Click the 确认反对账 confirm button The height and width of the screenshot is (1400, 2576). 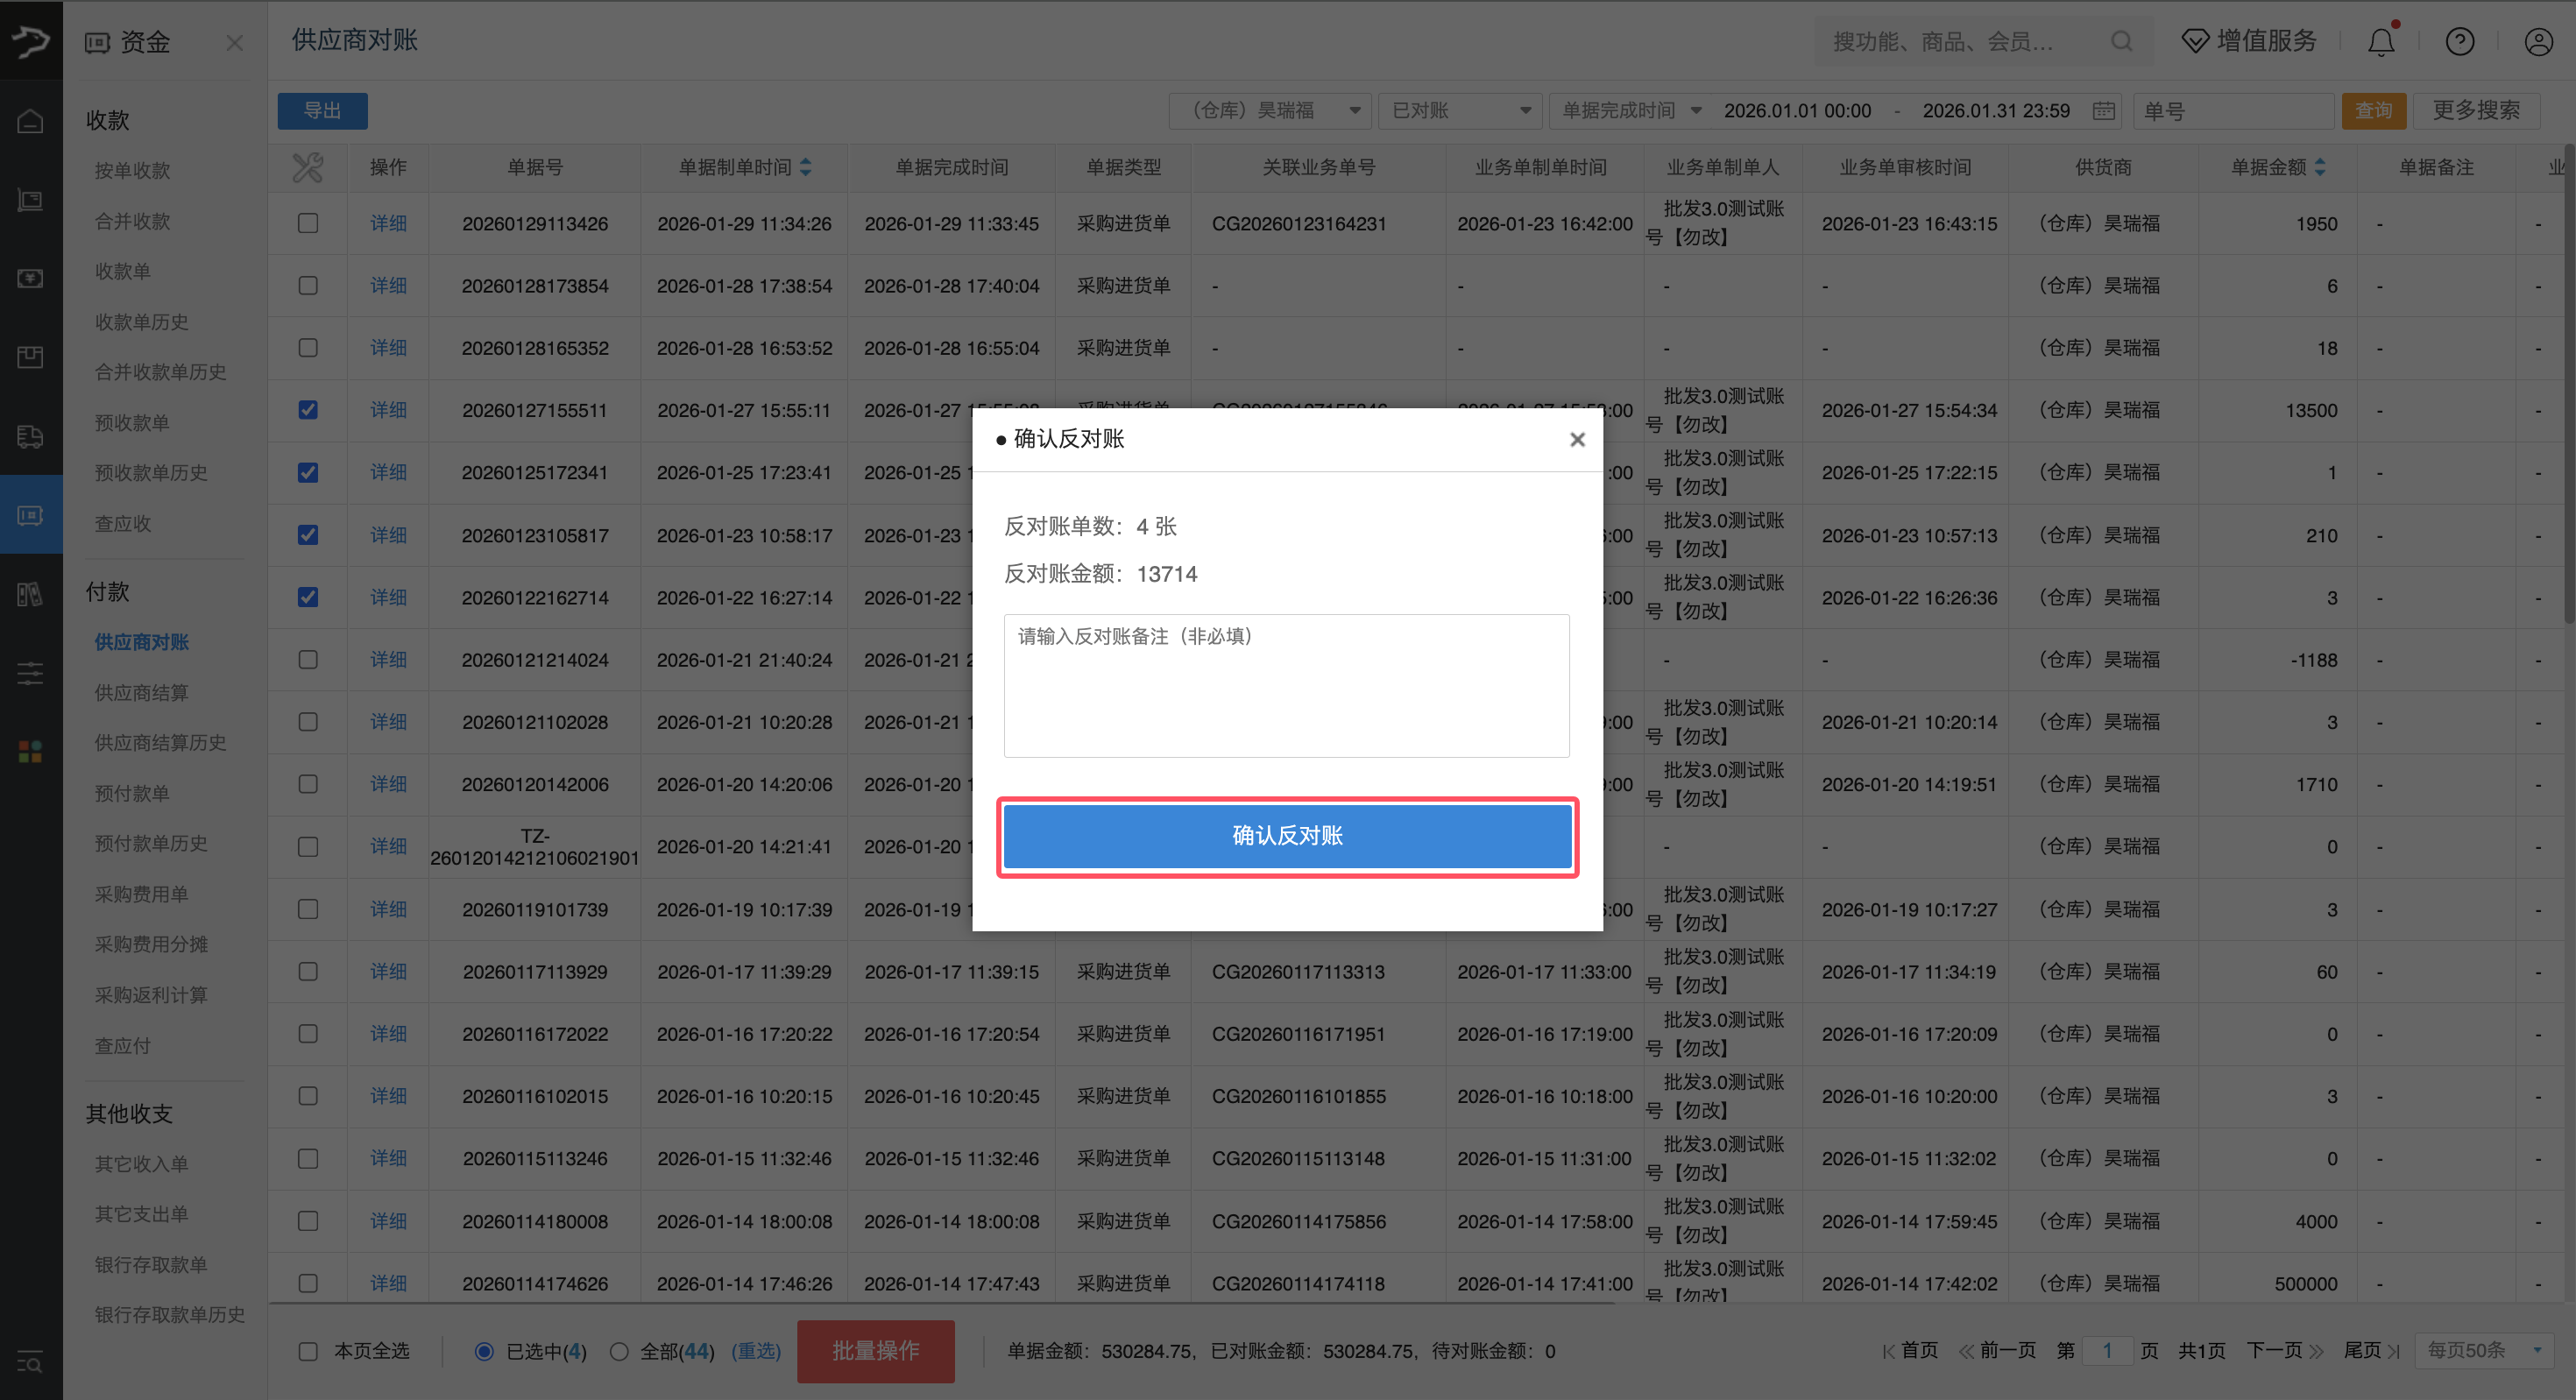click(1287, 836)
